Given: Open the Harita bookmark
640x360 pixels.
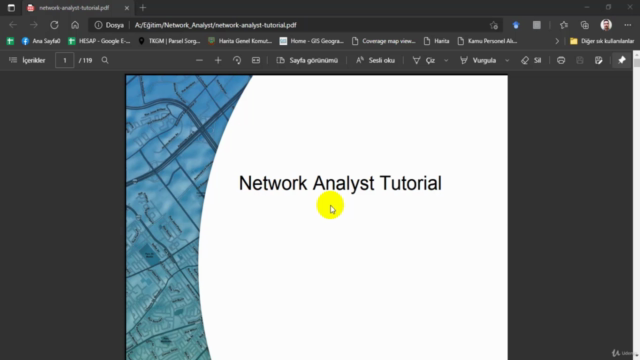Looking at the screenshot, I should tap(437, 41).
